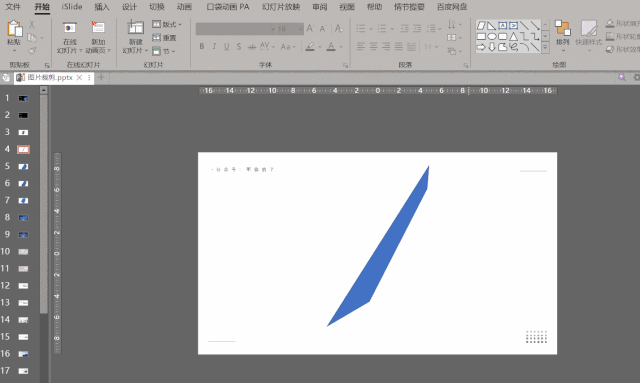Open the font name combo box
The height and width of the screenshot is (383, 640).
[x=236, y=29]
